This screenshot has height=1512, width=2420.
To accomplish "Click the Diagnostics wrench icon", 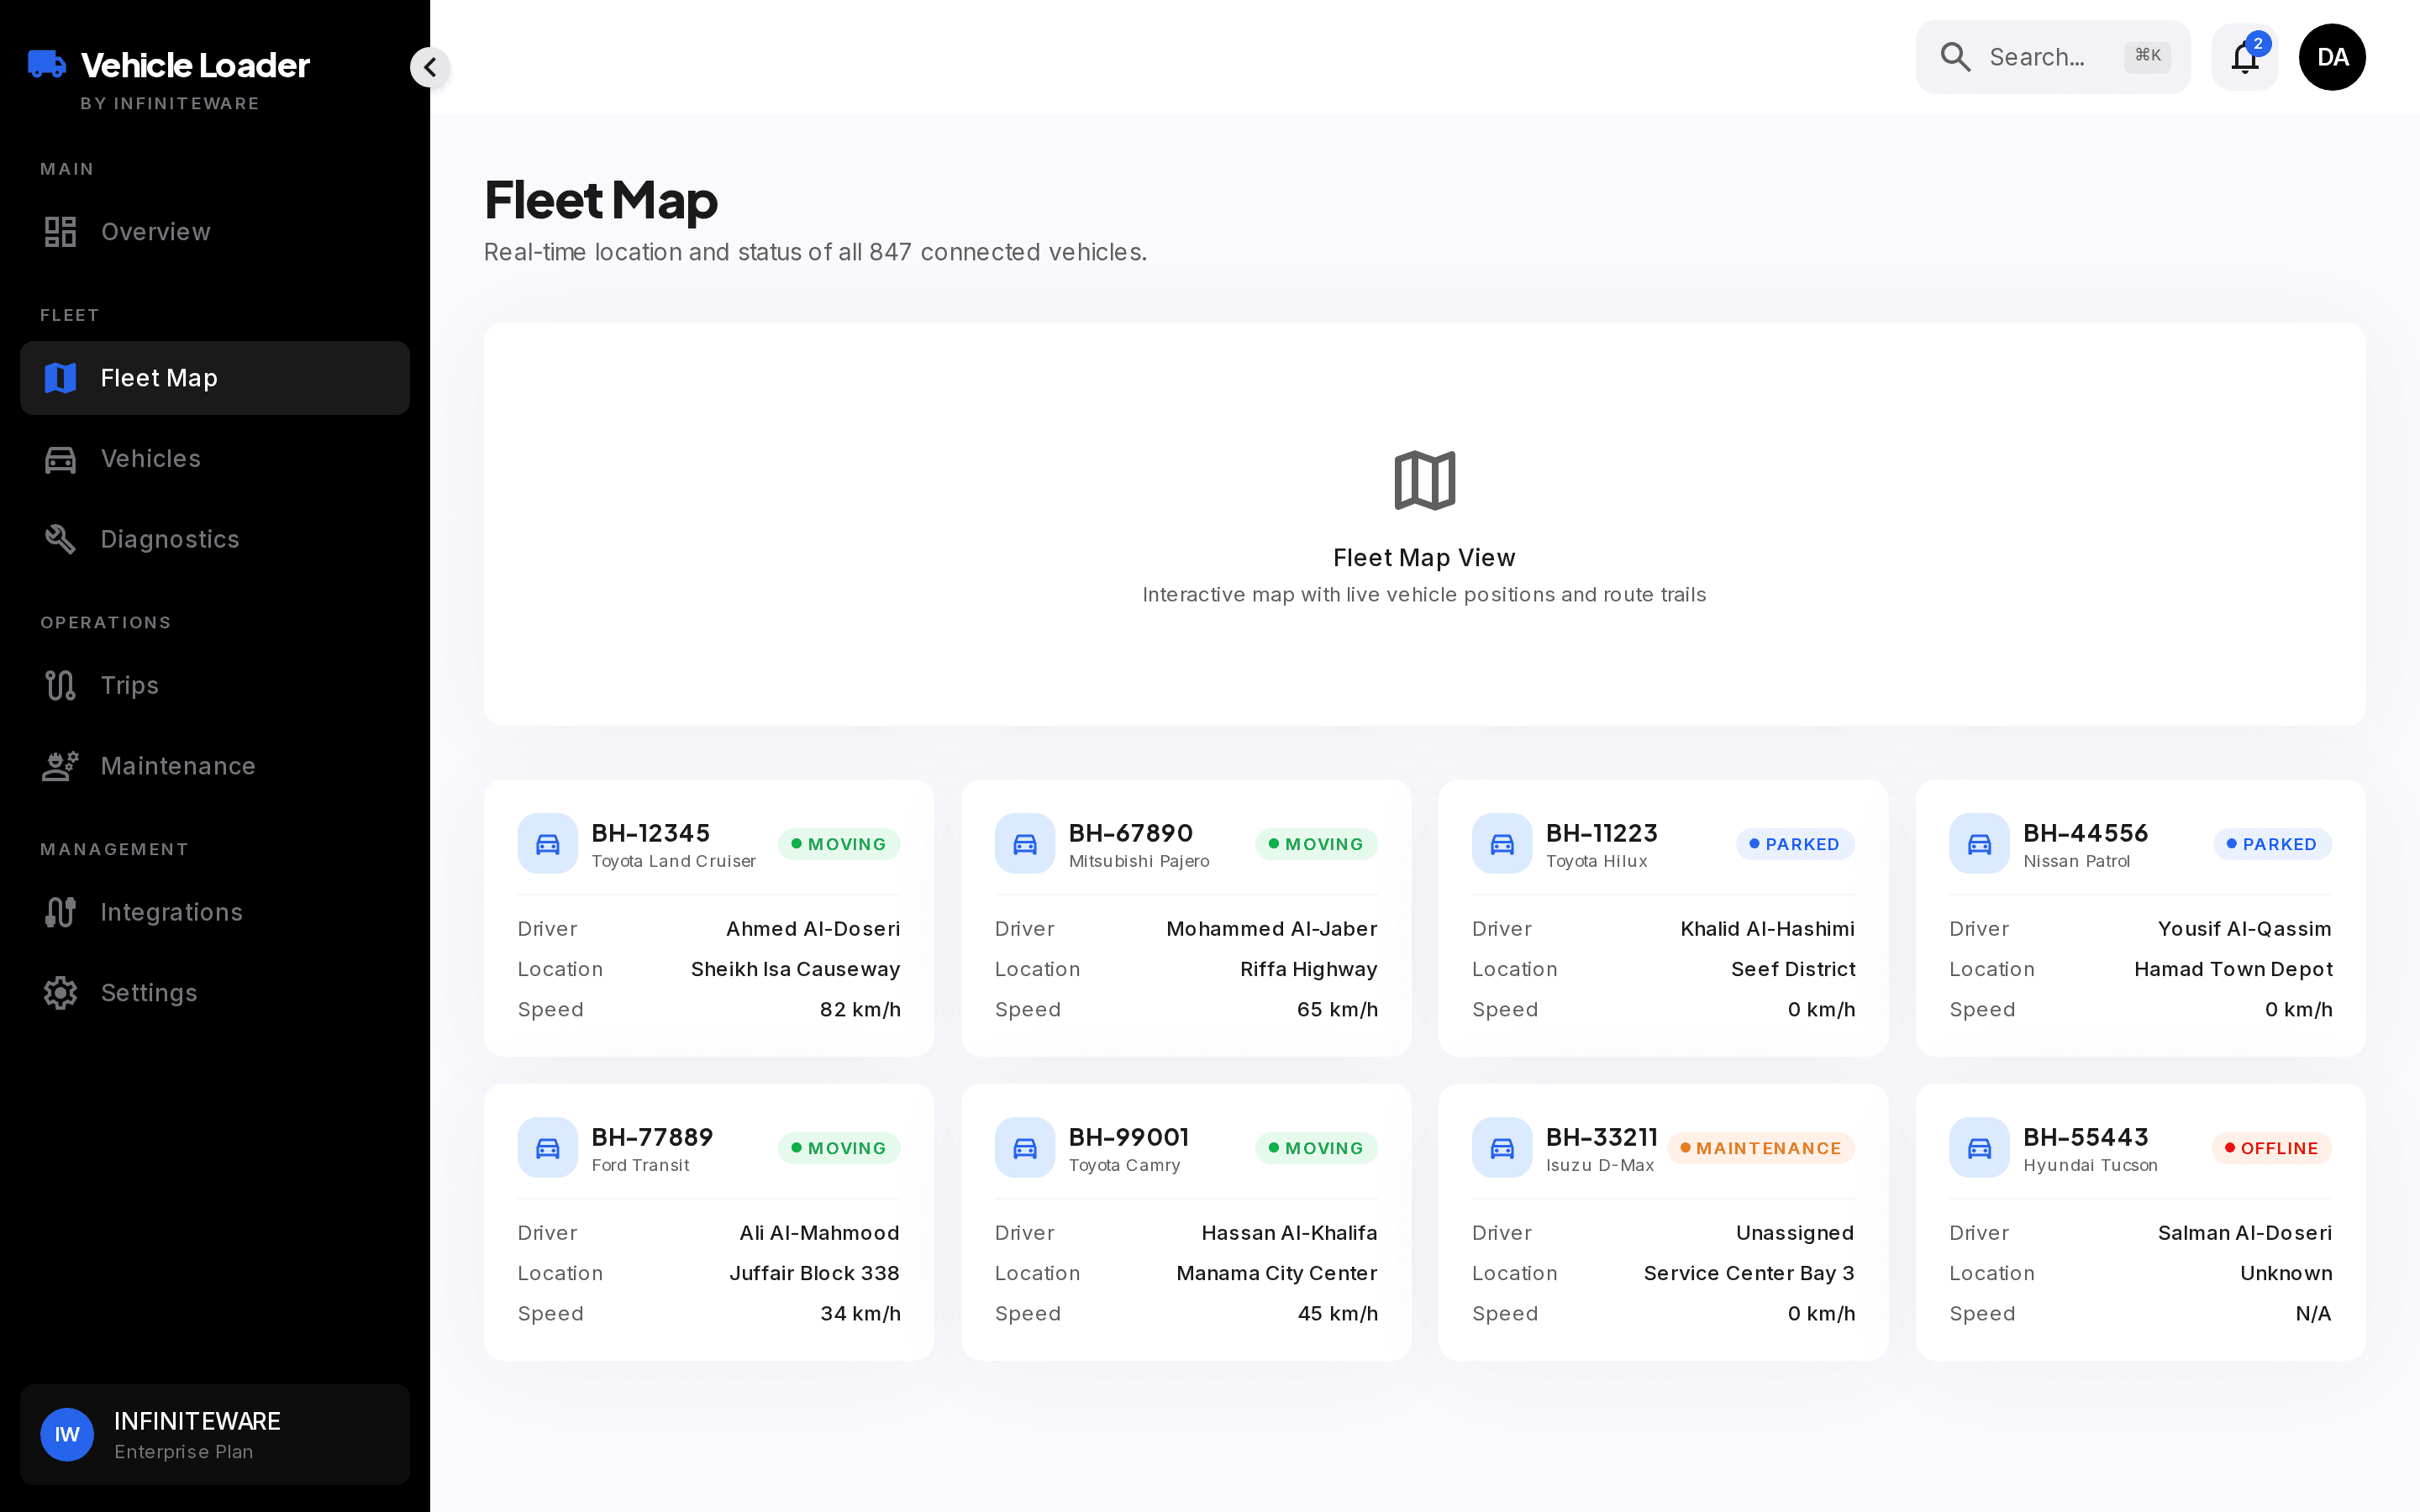I will (60, 540).
